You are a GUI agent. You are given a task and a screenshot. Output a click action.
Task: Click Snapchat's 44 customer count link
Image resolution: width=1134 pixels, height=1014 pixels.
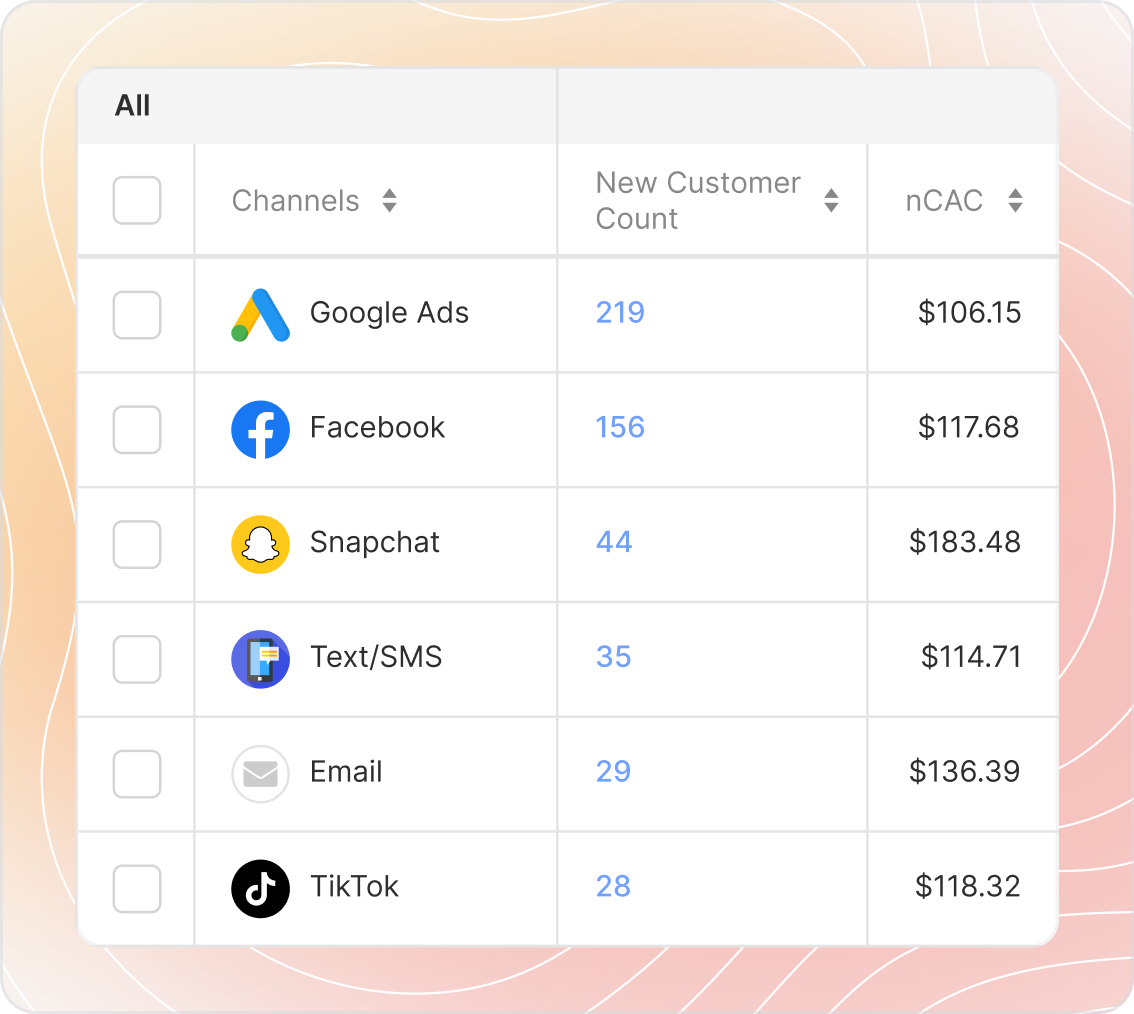614,542
